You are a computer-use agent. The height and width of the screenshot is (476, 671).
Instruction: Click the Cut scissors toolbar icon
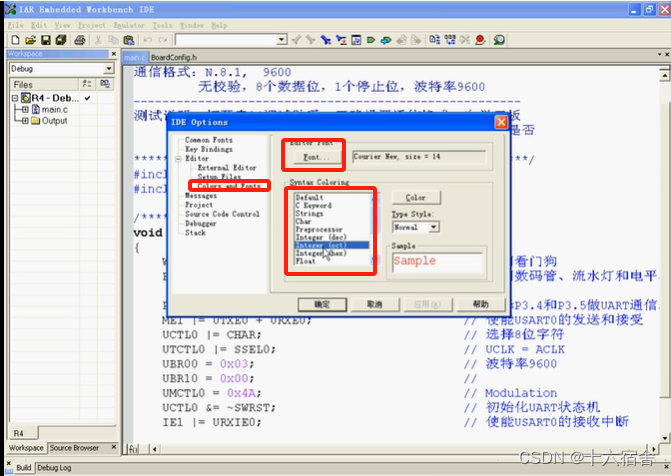(x=98, y=40)
